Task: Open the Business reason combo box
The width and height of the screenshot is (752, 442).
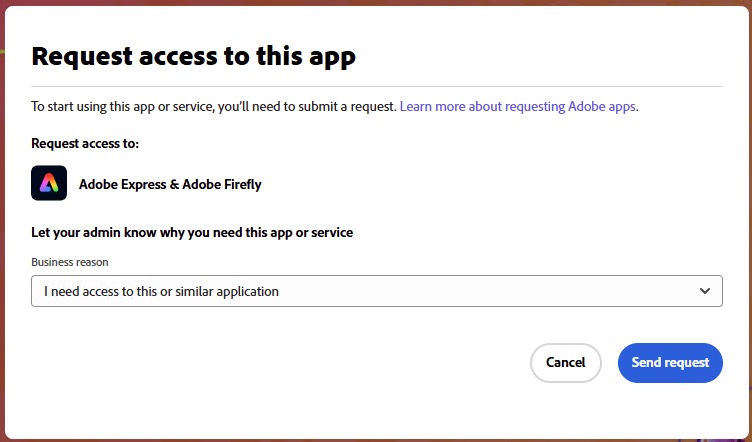Action: coord(376,291)
